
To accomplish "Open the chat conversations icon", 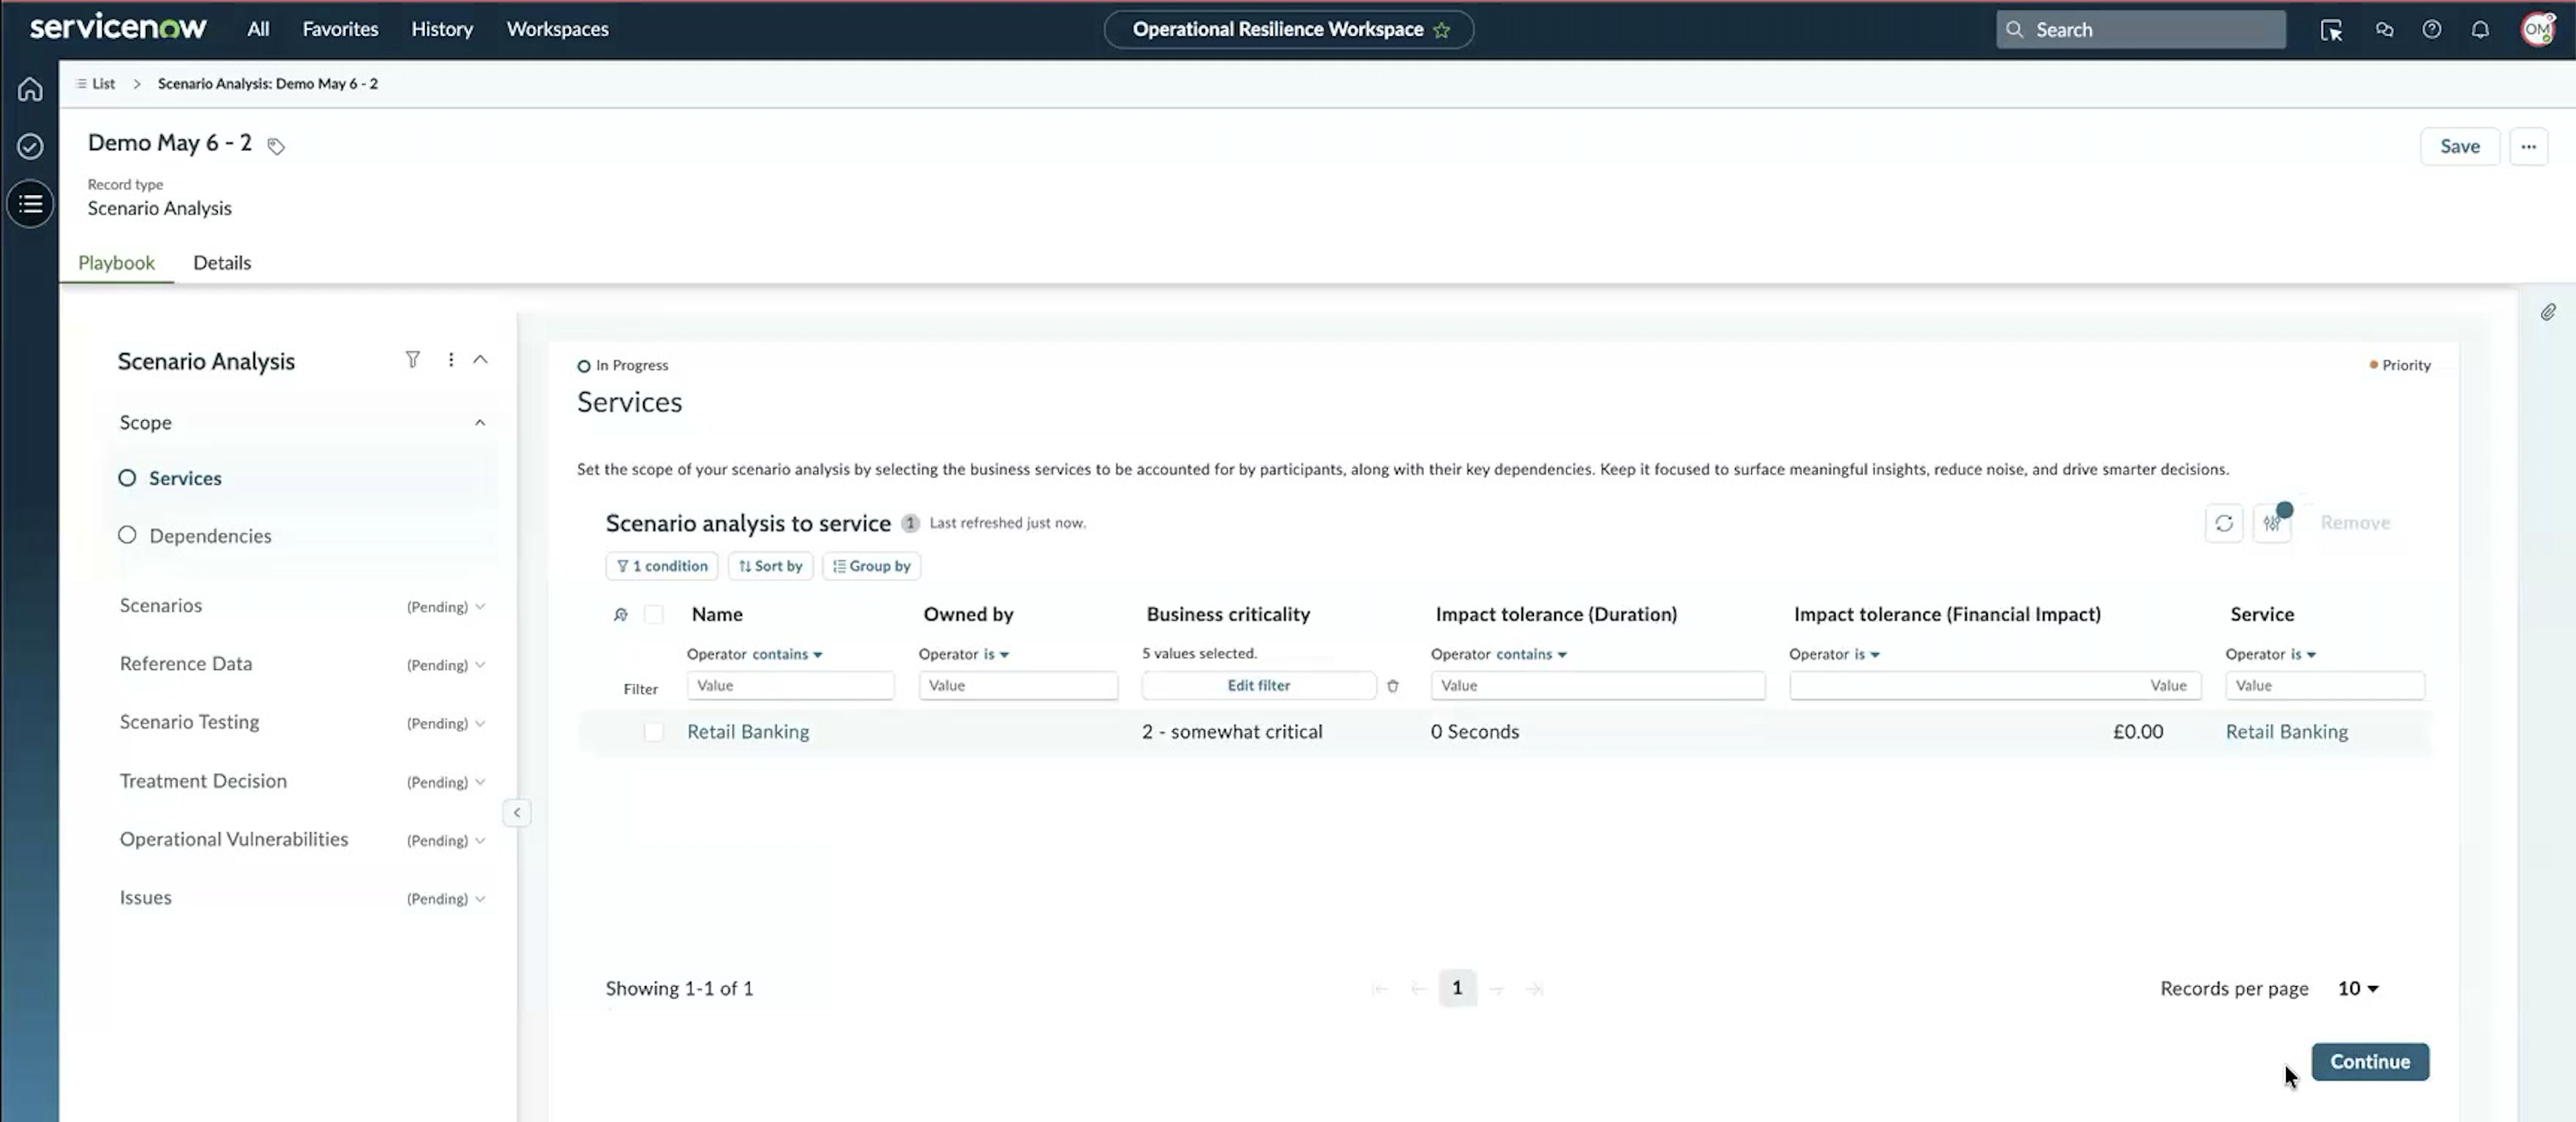I will click(x=2384, y=30).
